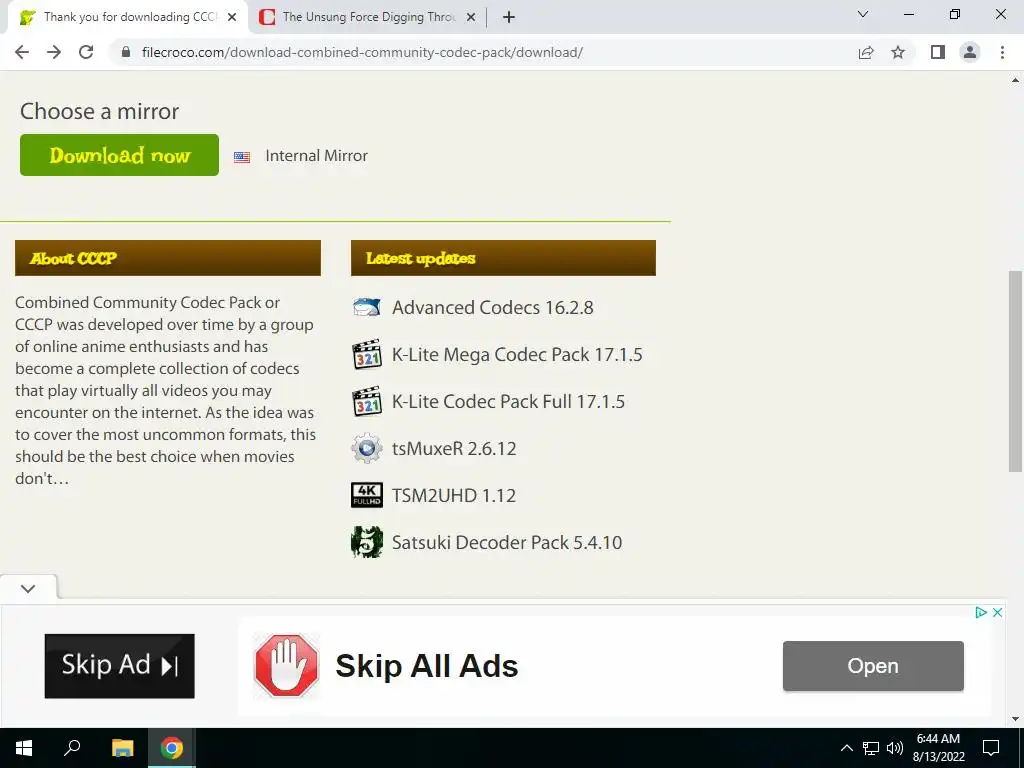Open the notification center icon

[991, 748]
